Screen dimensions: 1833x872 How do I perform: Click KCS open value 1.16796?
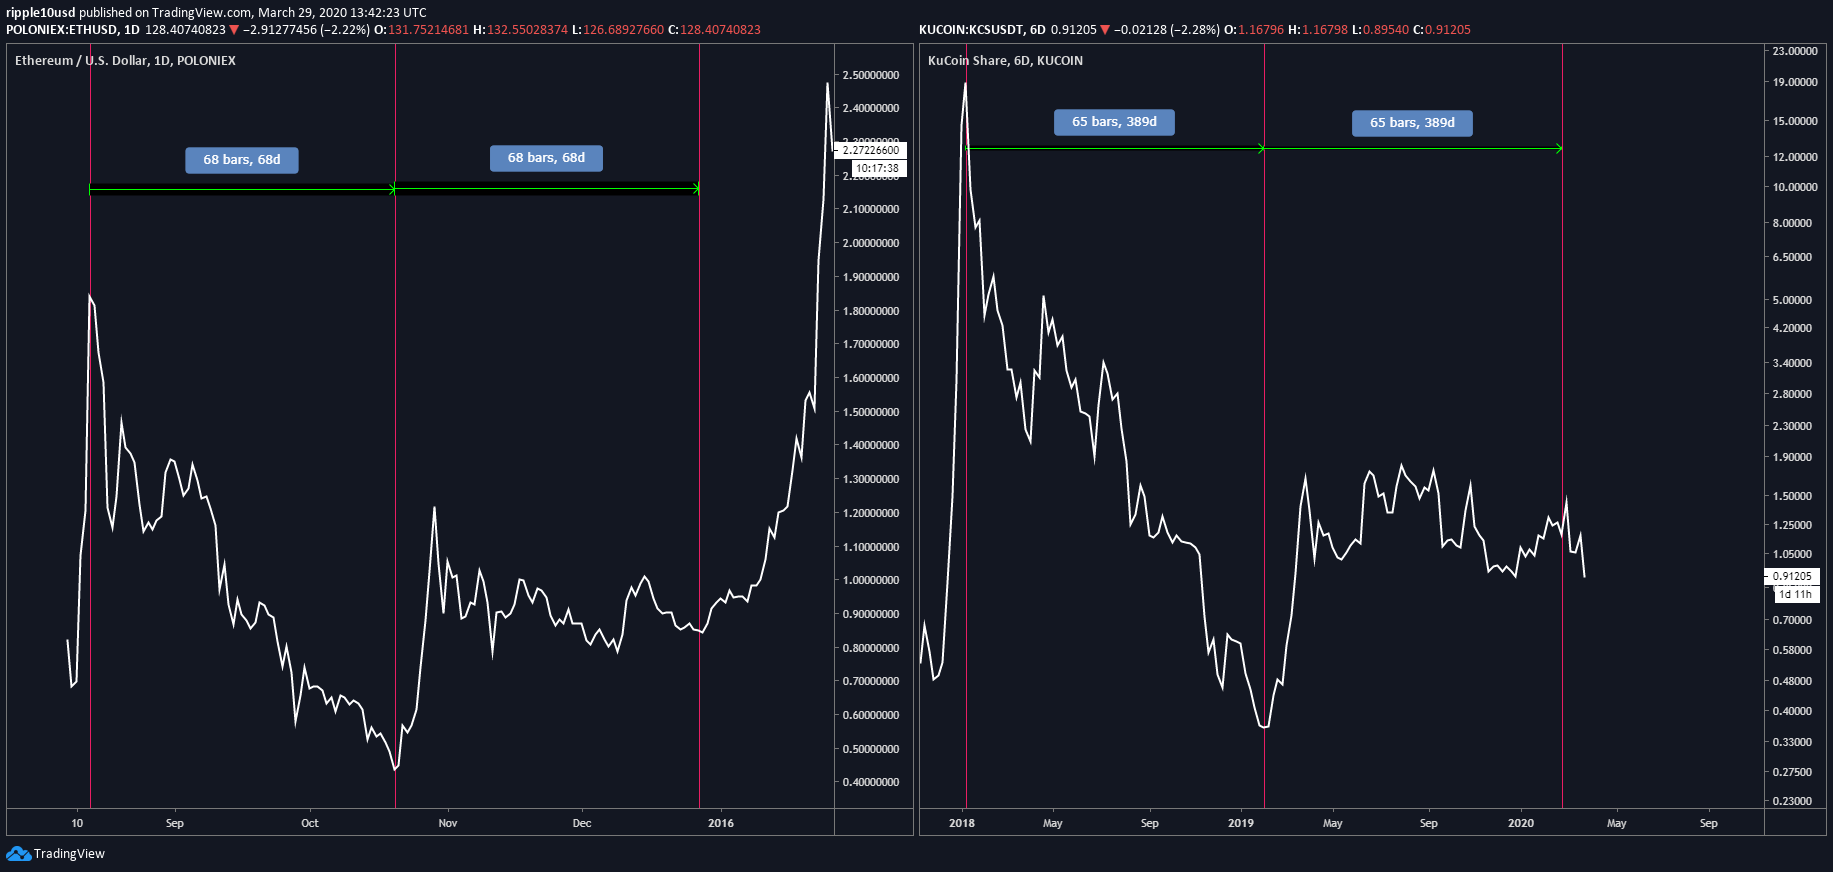pyautogui.click(x=1261, y=30)
